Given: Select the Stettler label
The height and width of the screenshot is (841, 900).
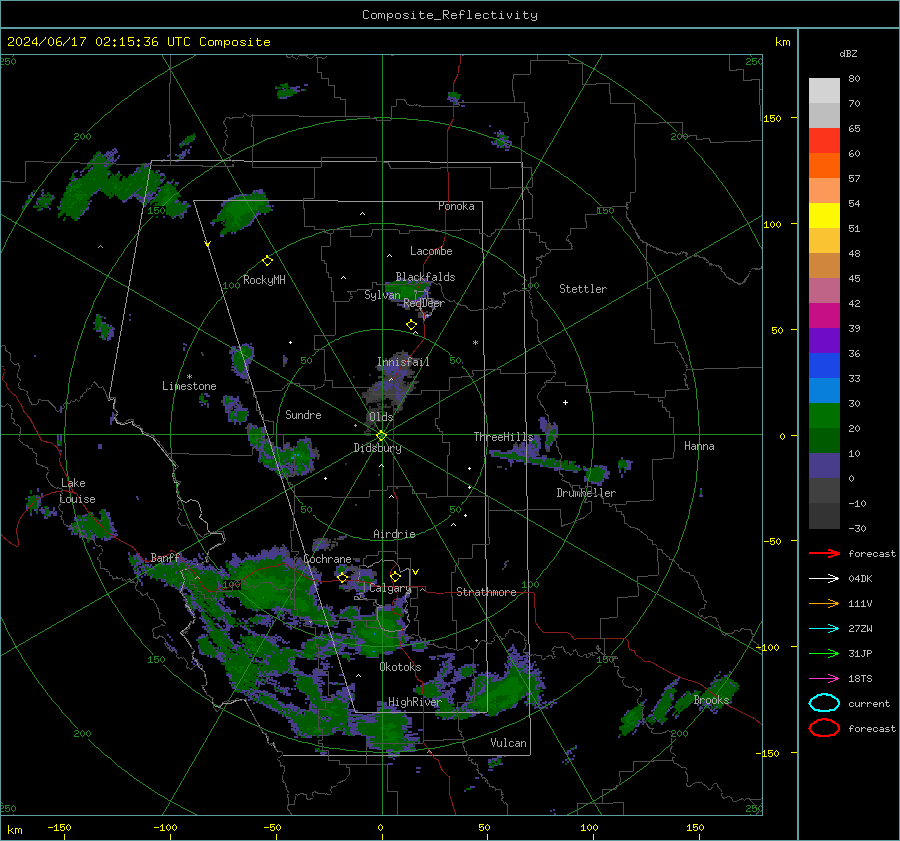Looking at the screenshot, I should (583, 289).
